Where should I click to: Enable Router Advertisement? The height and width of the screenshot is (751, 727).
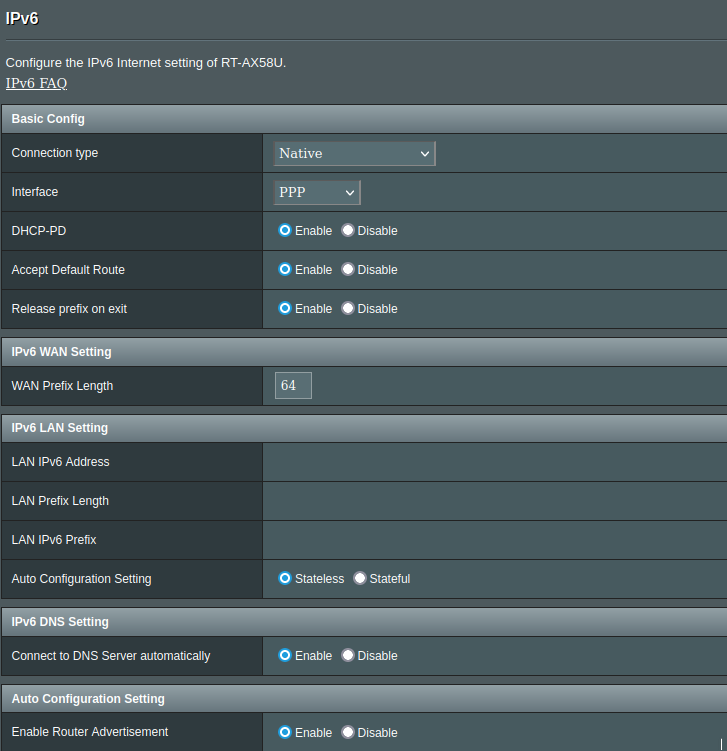tap(285, 732)
